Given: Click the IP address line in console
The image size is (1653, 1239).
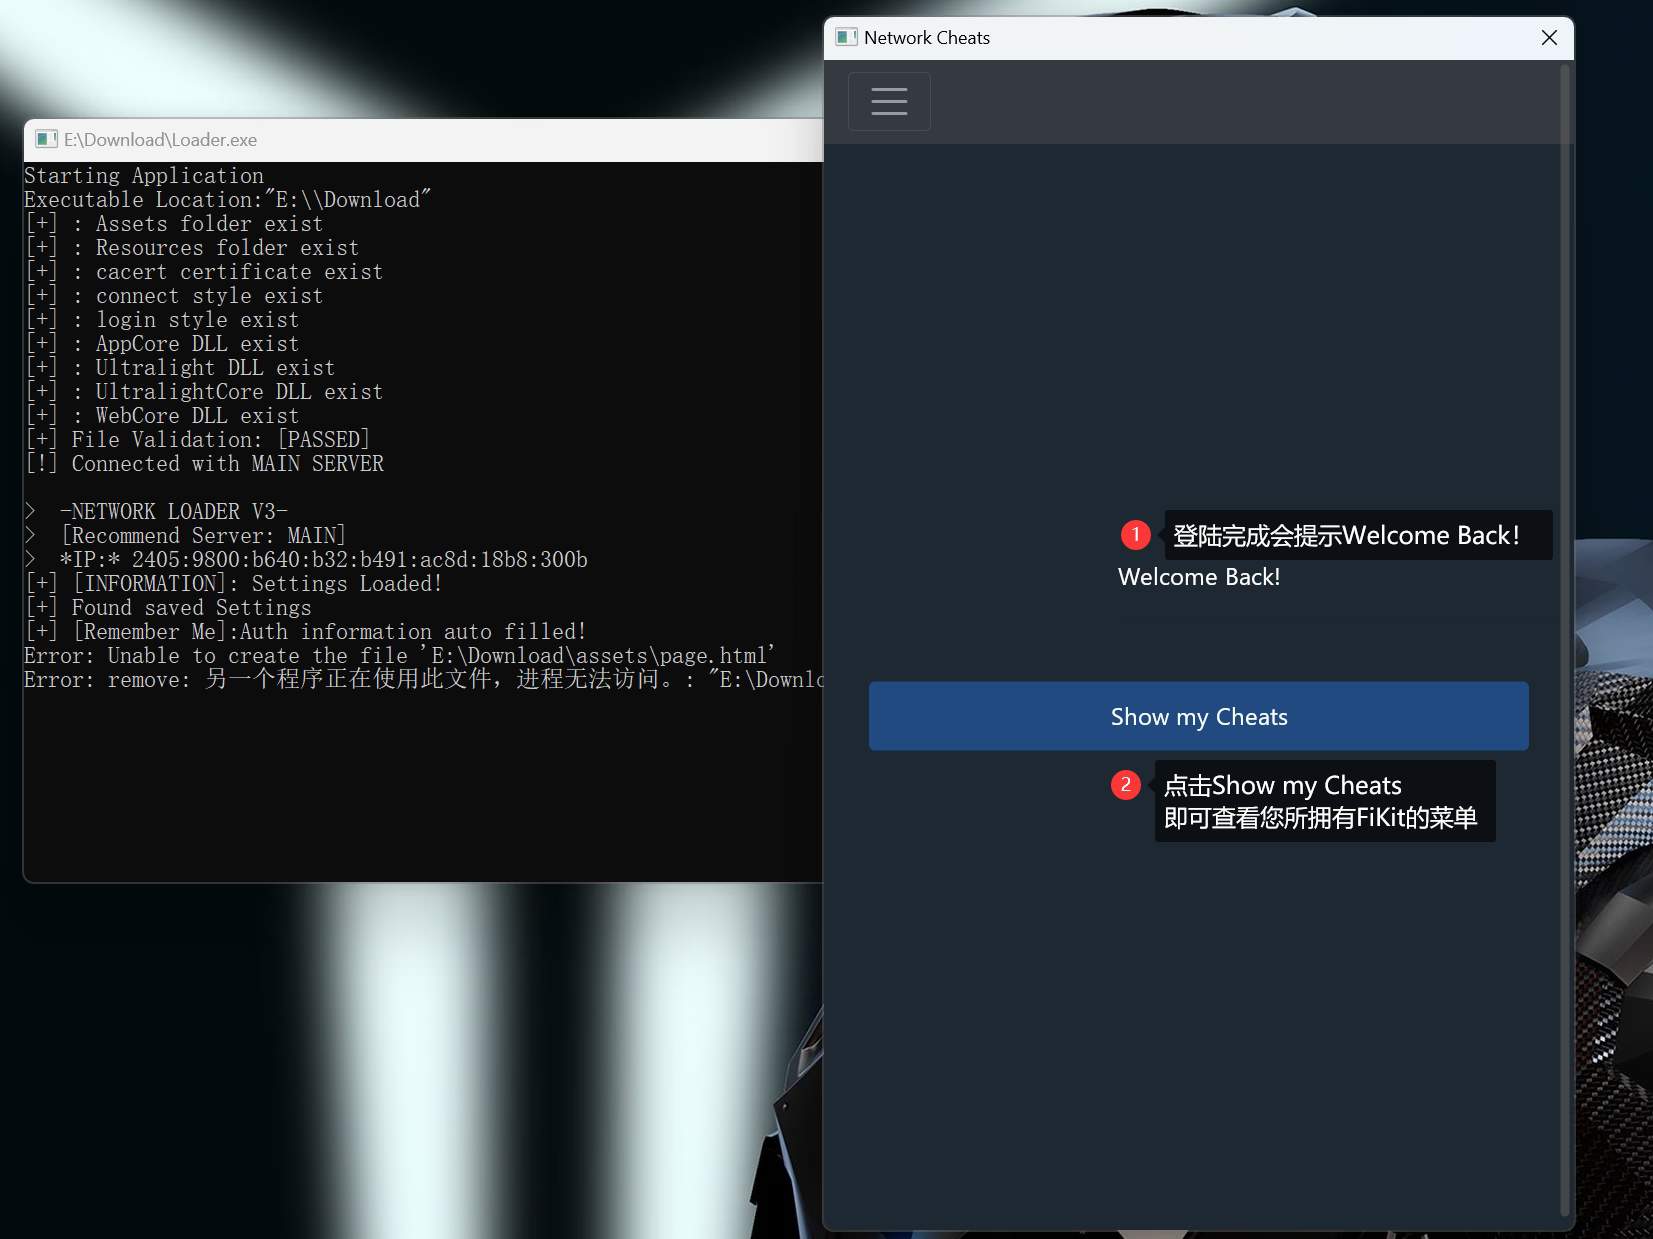Looking at the screenshot, I should (323, 560).
